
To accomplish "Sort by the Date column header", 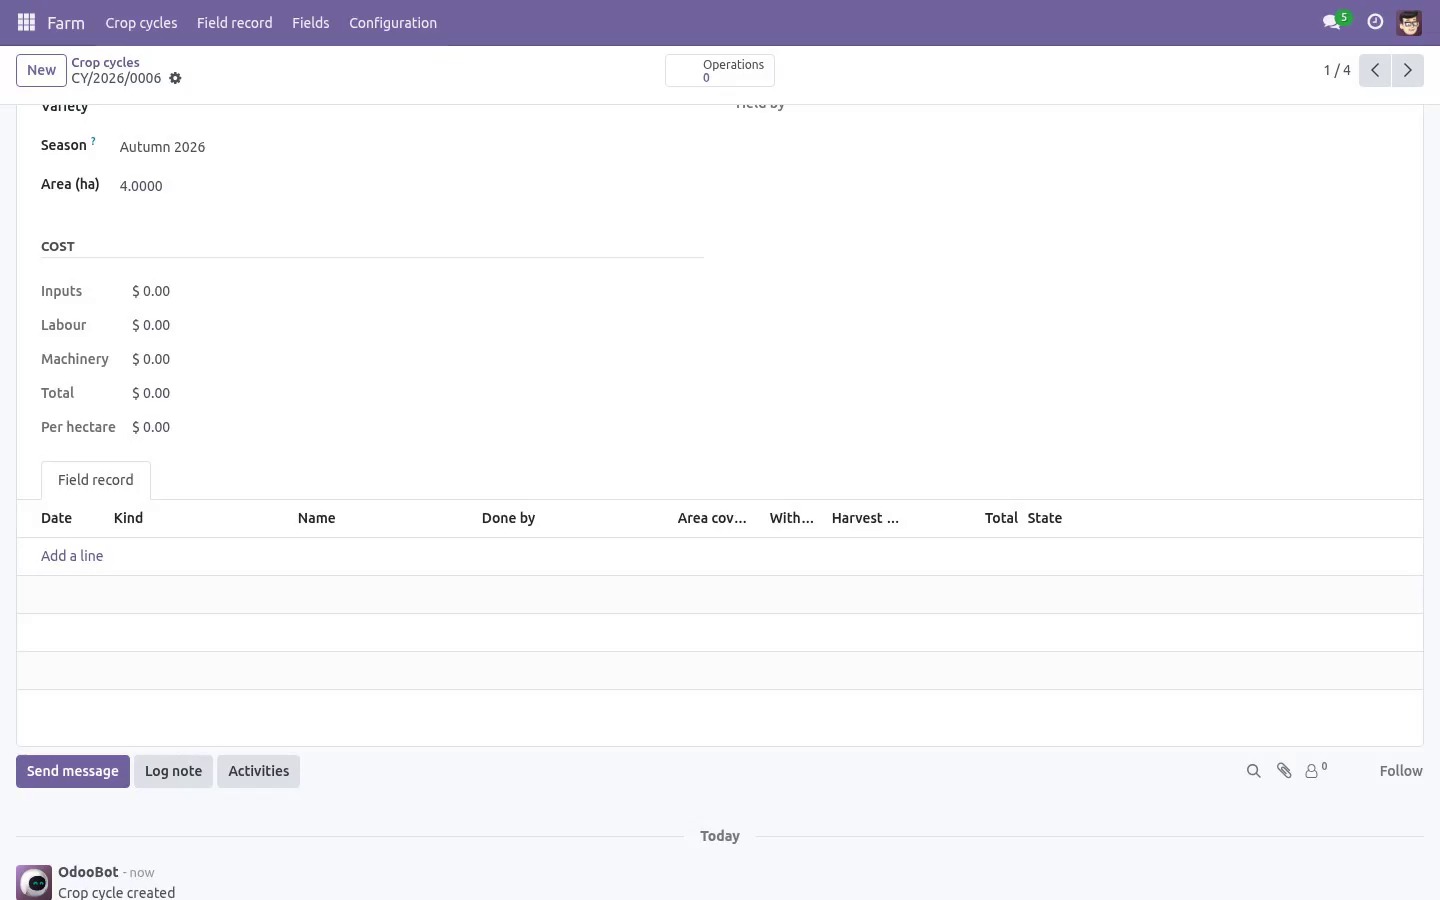I will click(x=56, y=518).
